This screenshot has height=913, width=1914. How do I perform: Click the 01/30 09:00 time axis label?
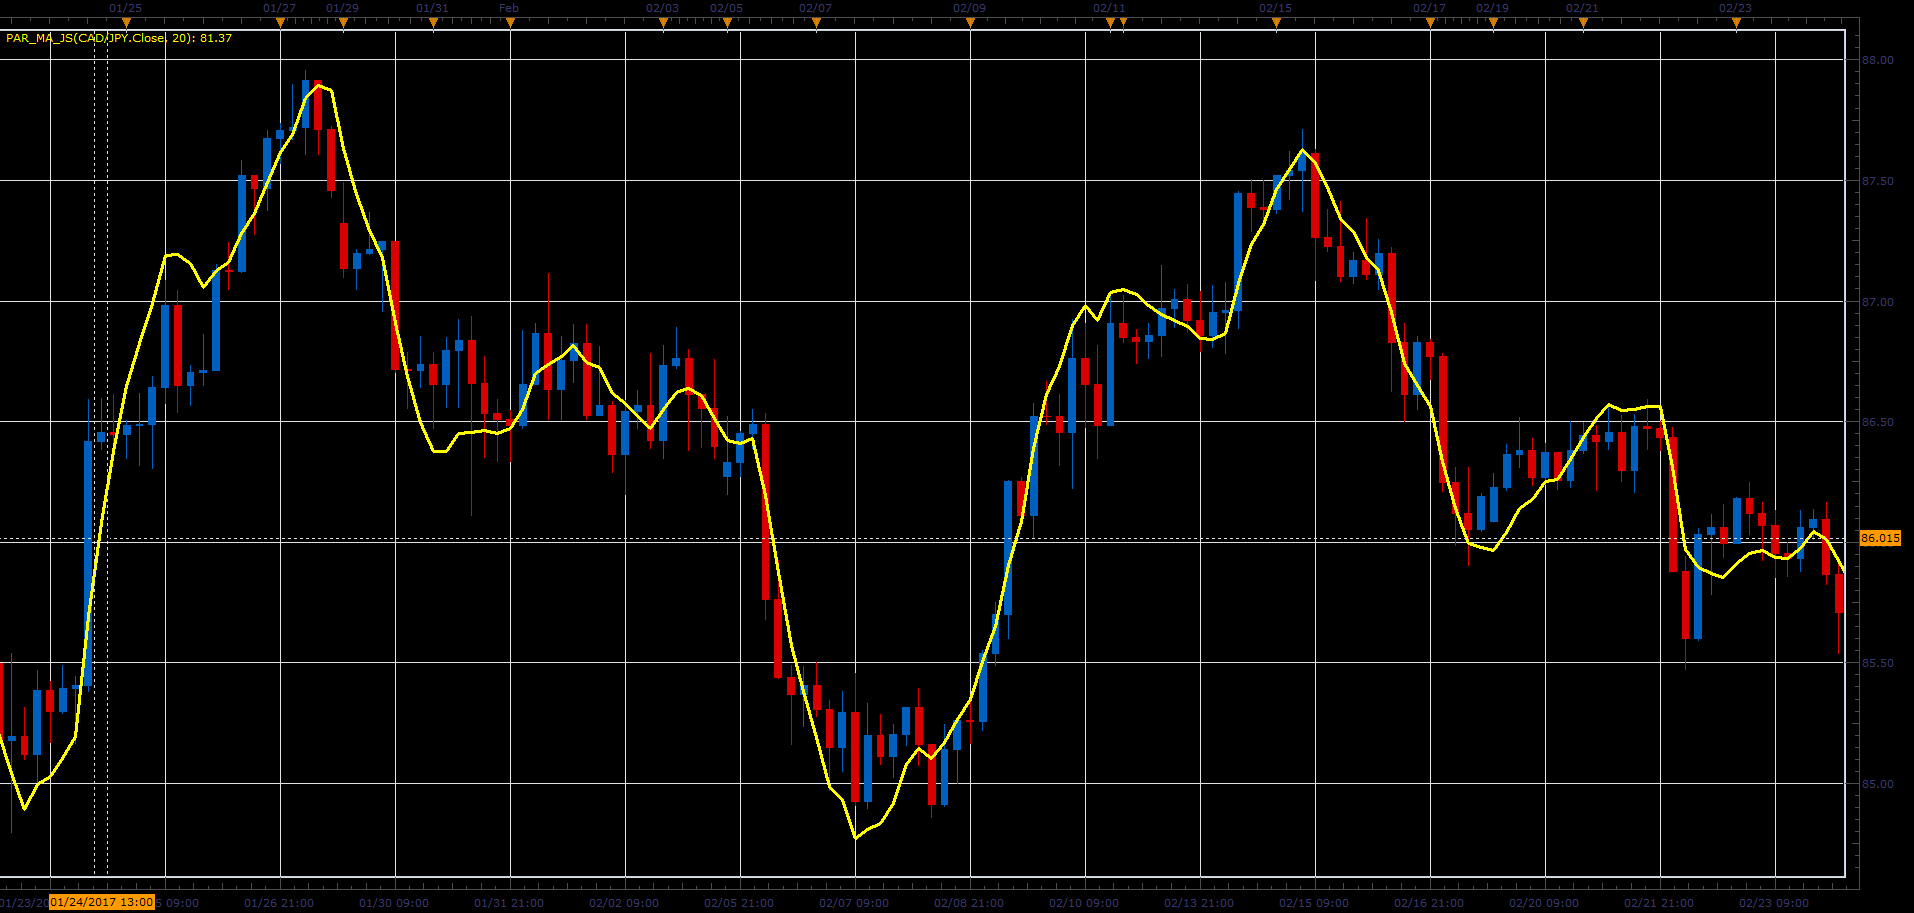394,903
